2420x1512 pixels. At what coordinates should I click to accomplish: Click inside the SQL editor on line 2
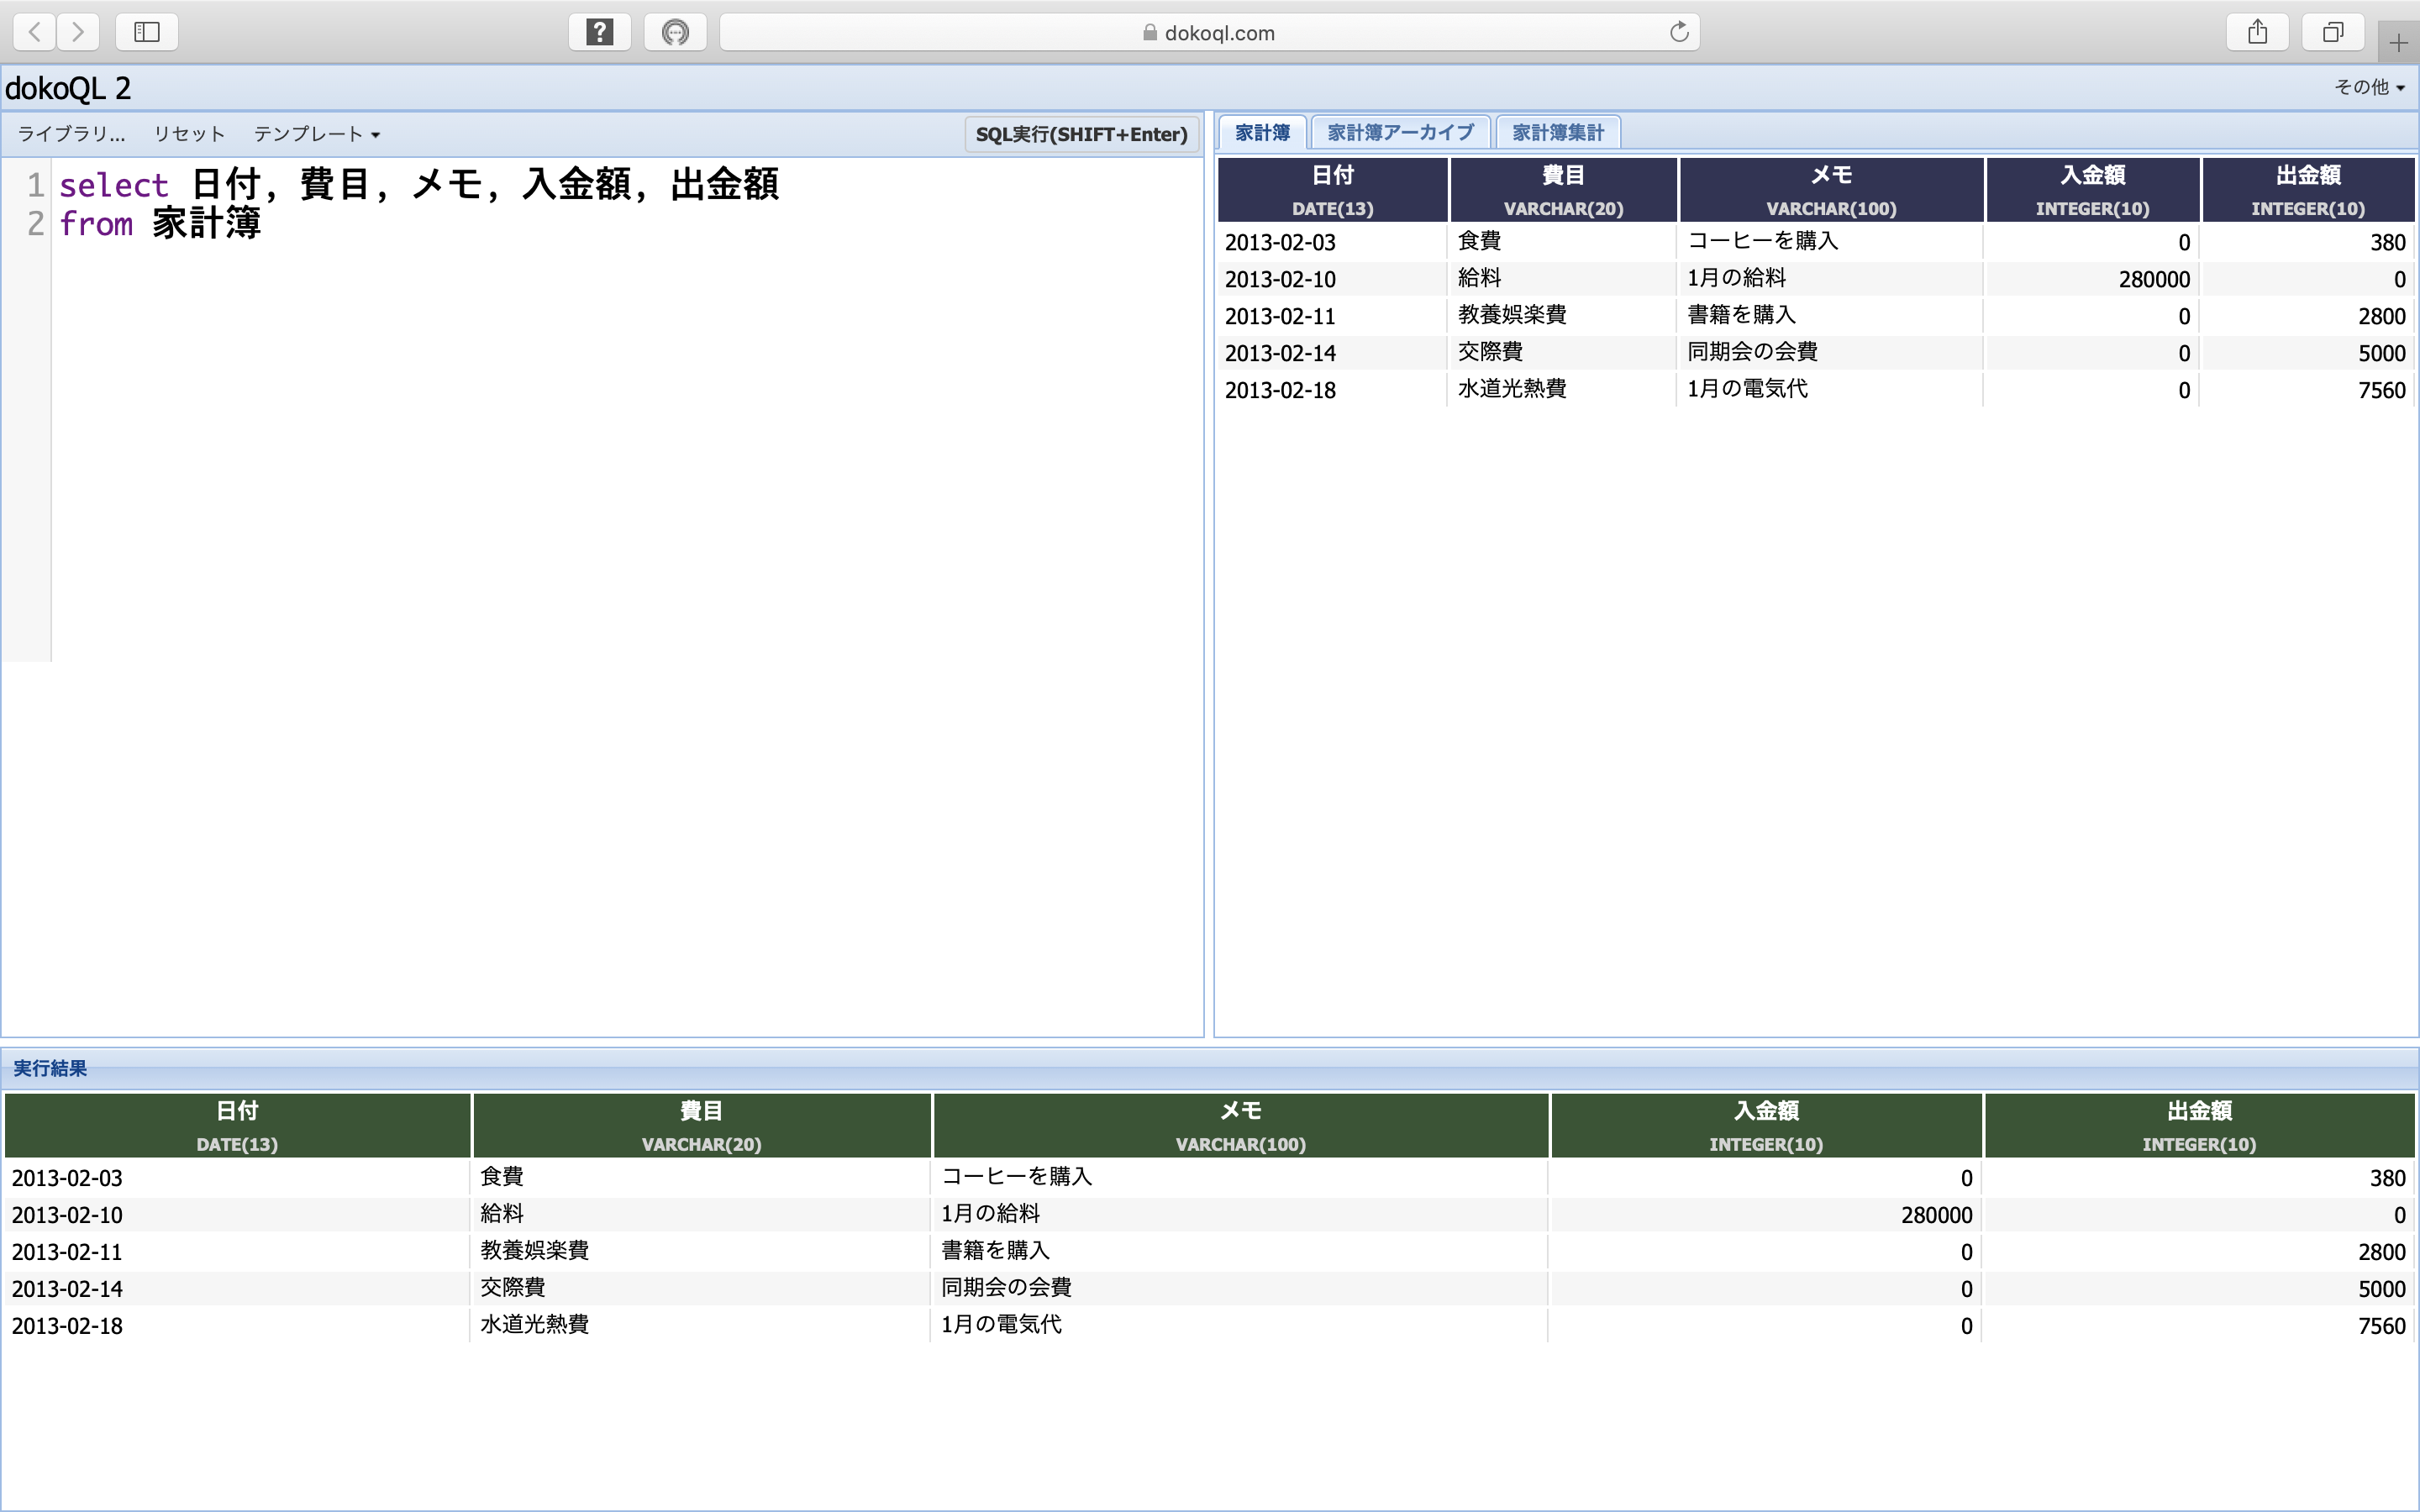coord(400,224)
